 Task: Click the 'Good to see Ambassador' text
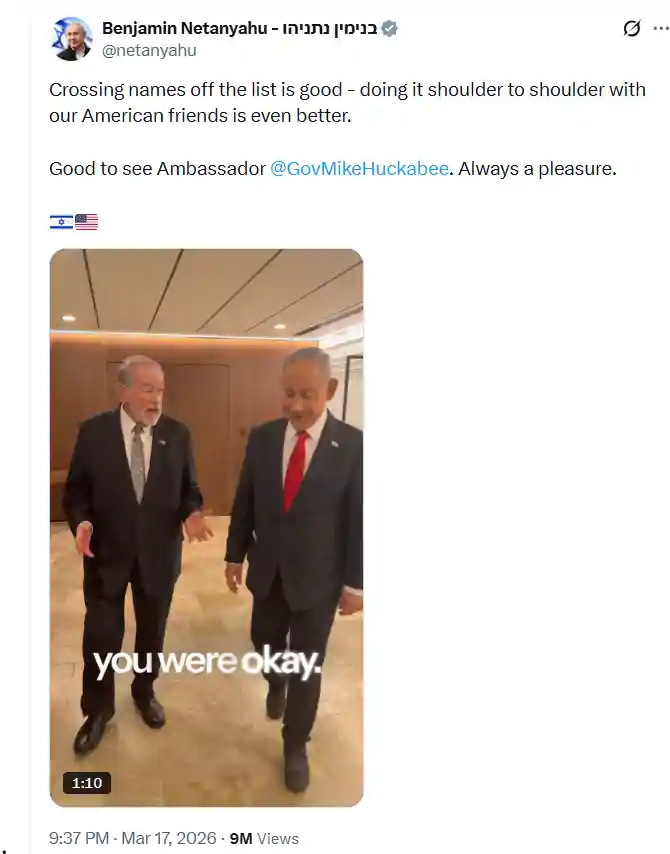pyautogui.click(x=157, y=169)
